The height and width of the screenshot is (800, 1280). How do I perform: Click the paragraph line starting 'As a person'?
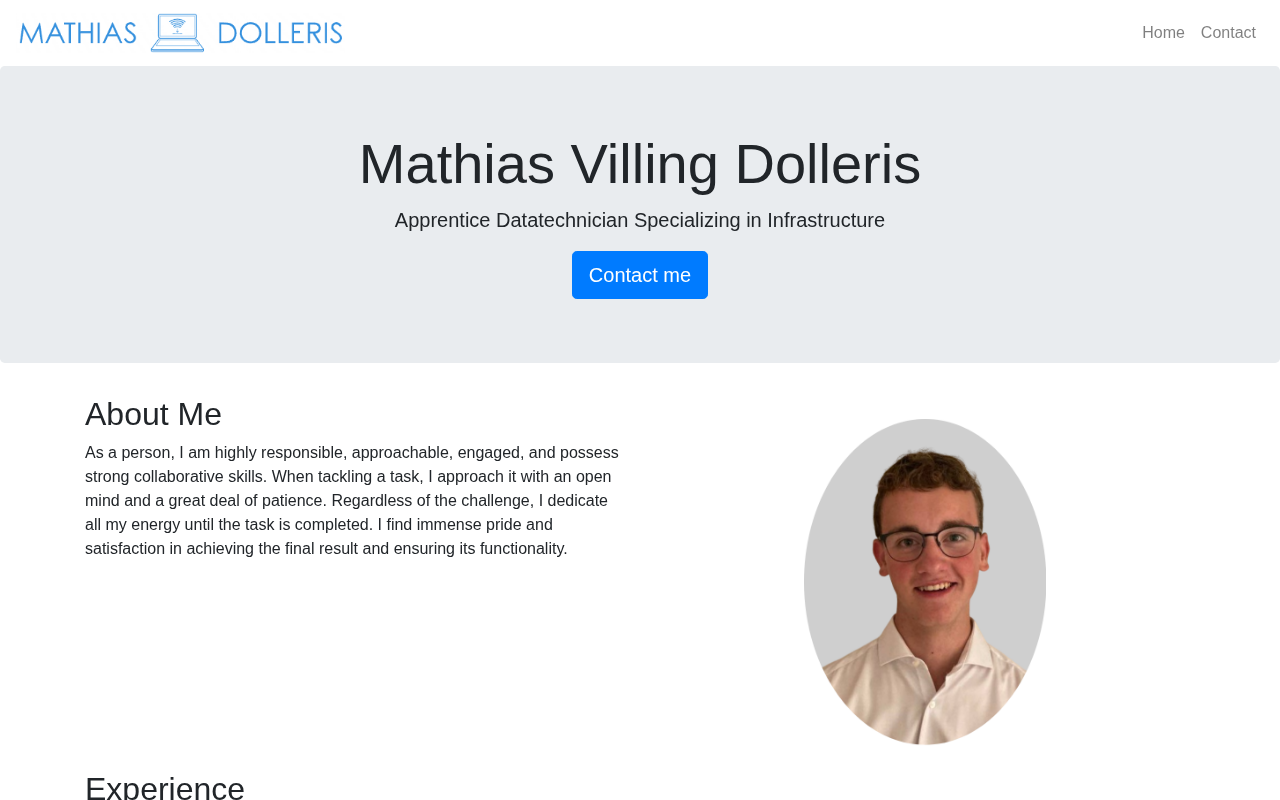pos(352,453)
